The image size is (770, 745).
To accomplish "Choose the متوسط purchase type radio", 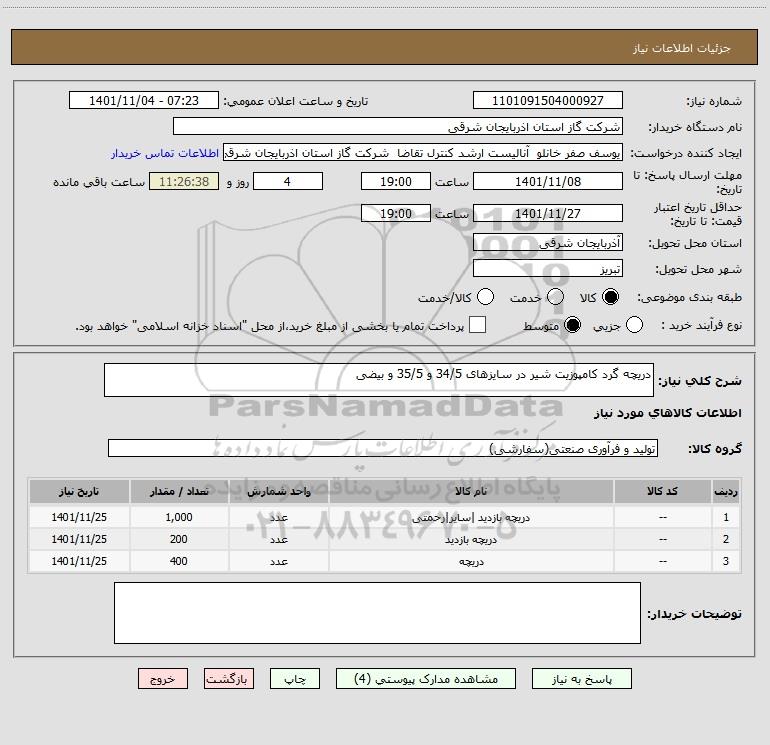I will (x=572, y=325).
